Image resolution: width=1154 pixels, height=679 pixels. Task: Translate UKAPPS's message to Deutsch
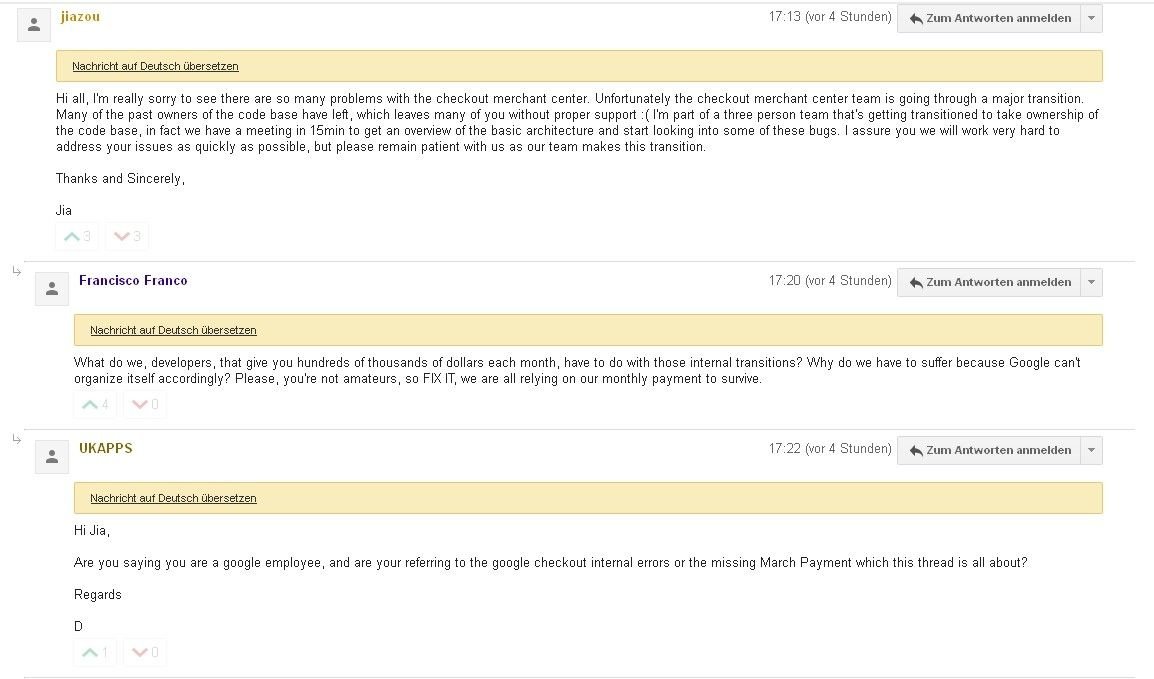tap(173, 498)
